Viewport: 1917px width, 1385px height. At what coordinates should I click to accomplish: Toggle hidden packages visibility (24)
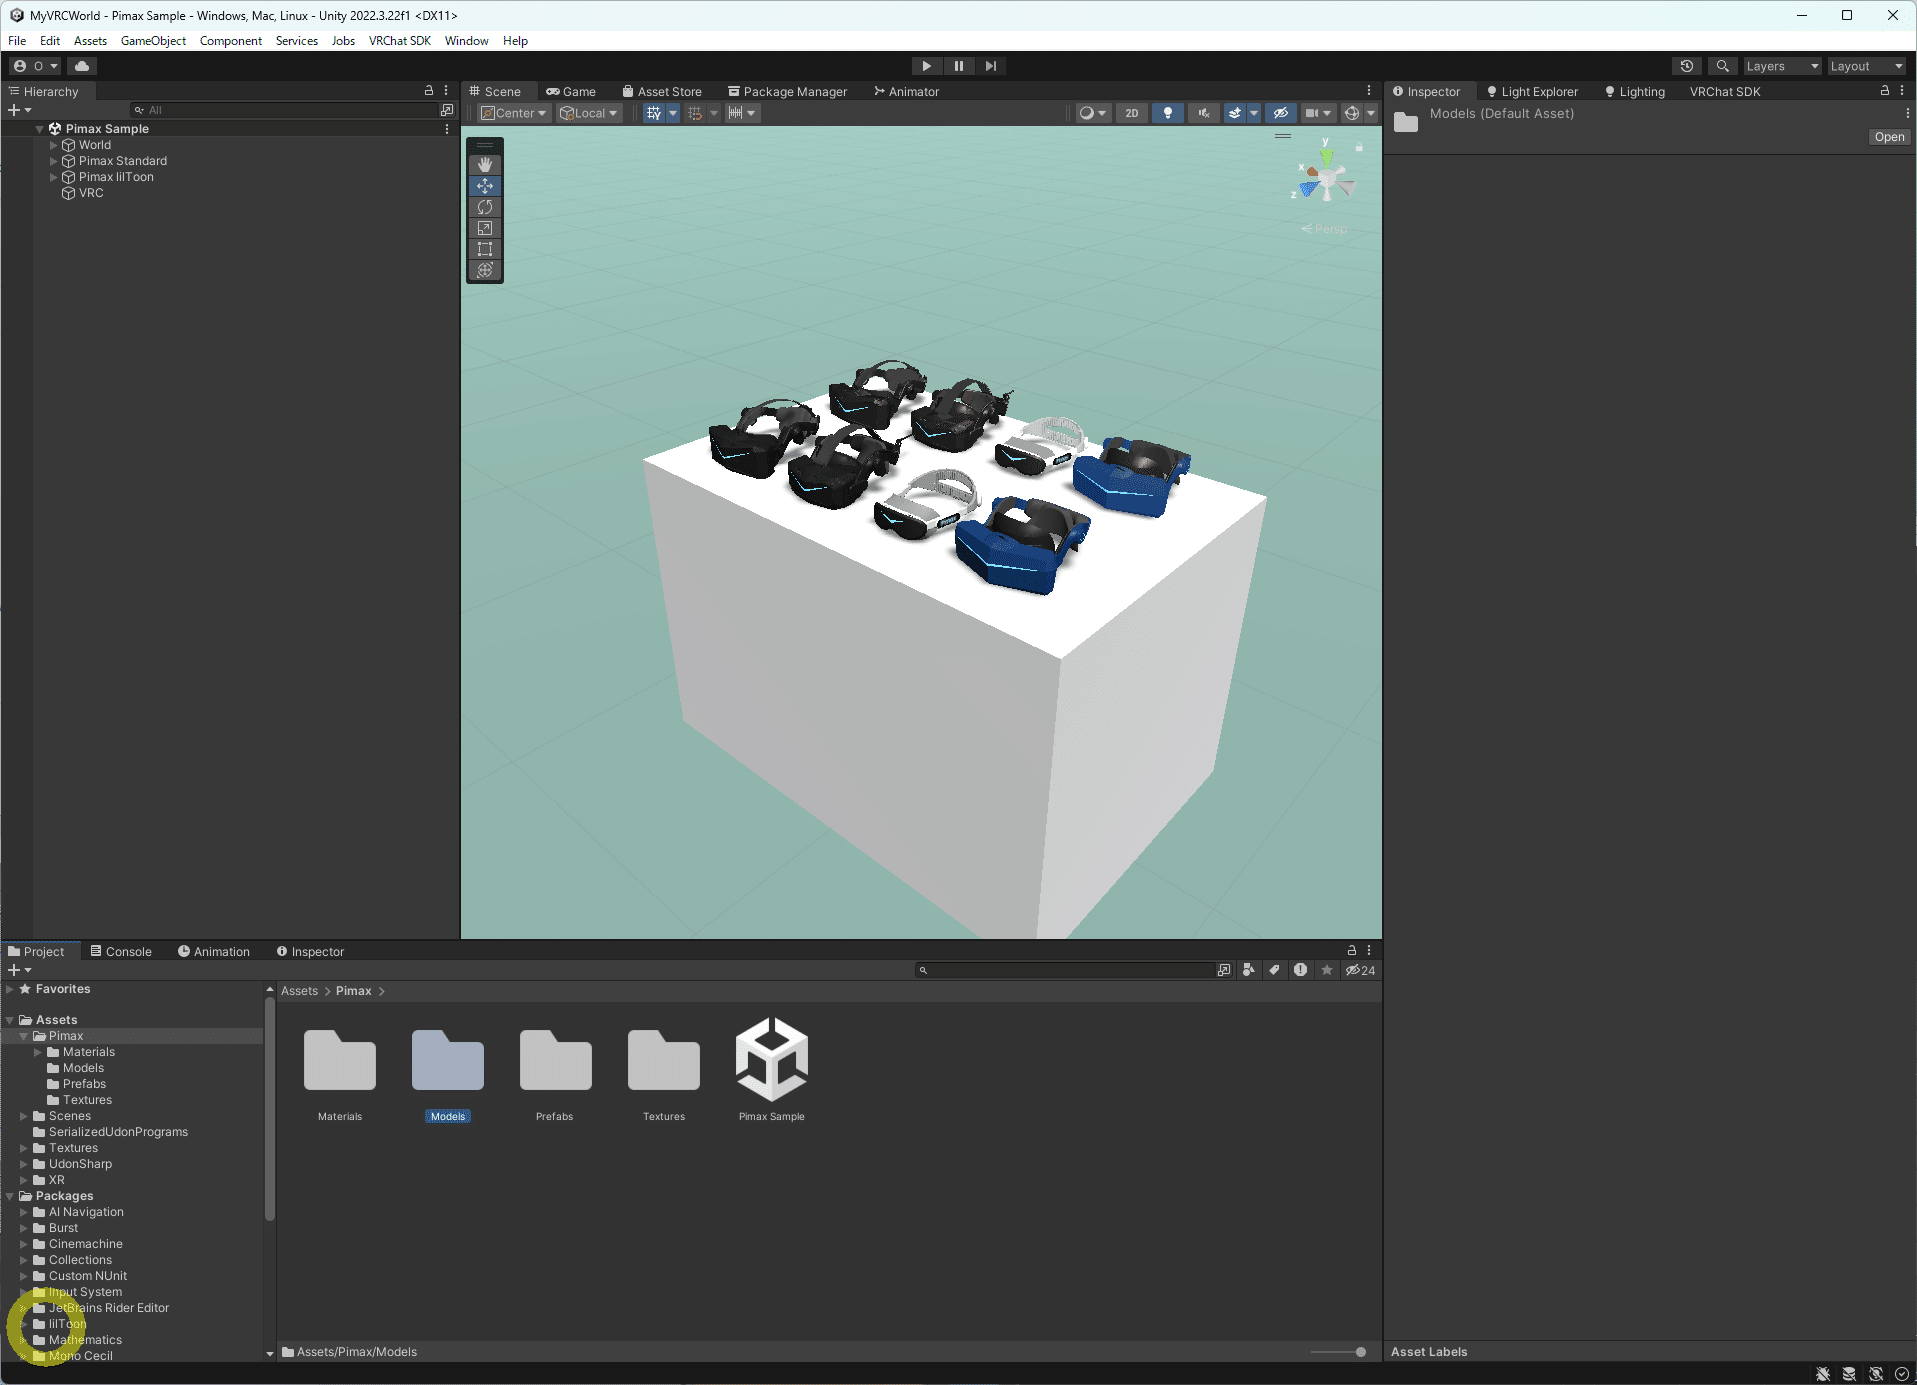point(1360,970)
